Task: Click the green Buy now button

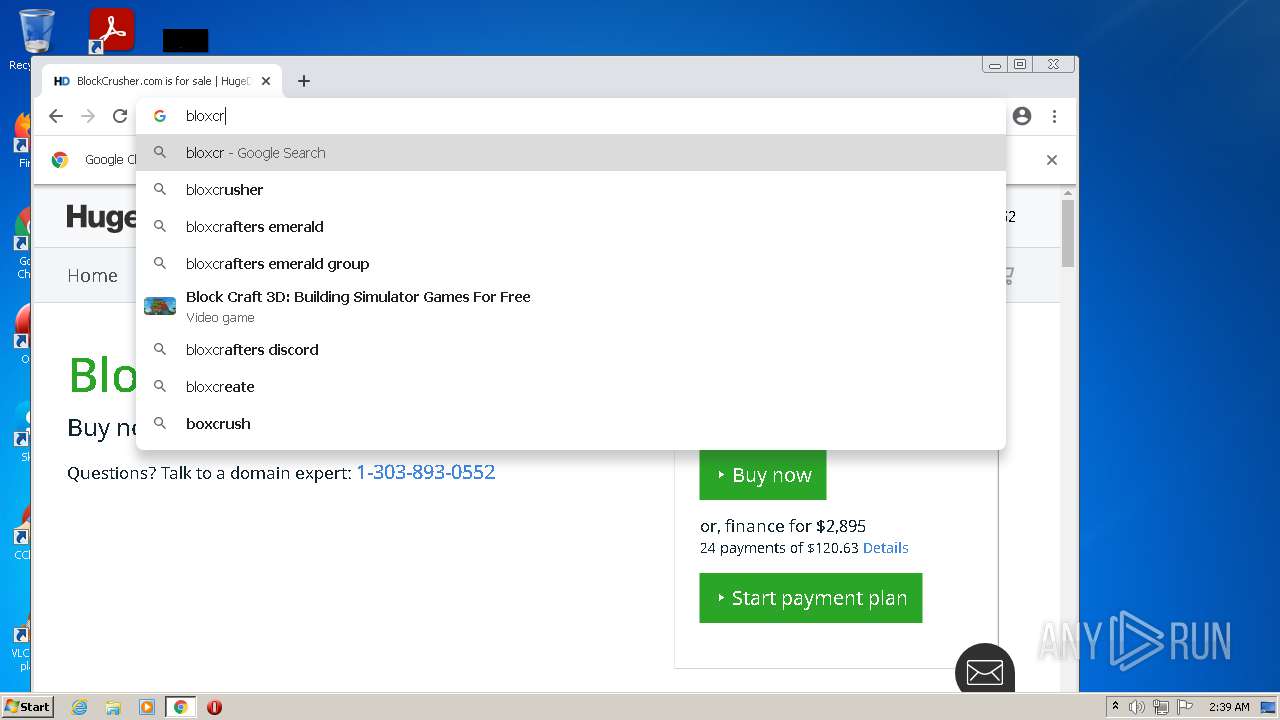Action: [763, 475]
